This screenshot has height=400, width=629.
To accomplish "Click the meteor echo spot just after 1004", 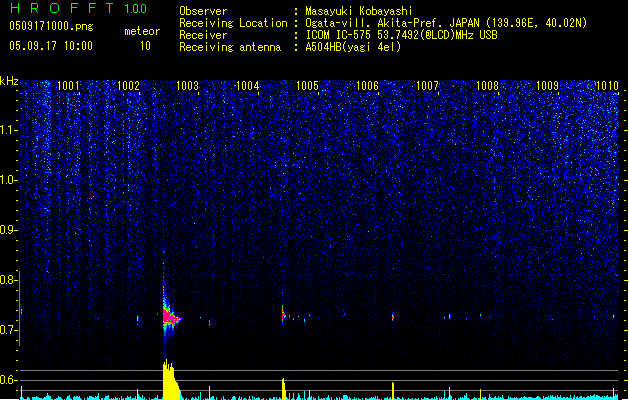I will point(283,314).
